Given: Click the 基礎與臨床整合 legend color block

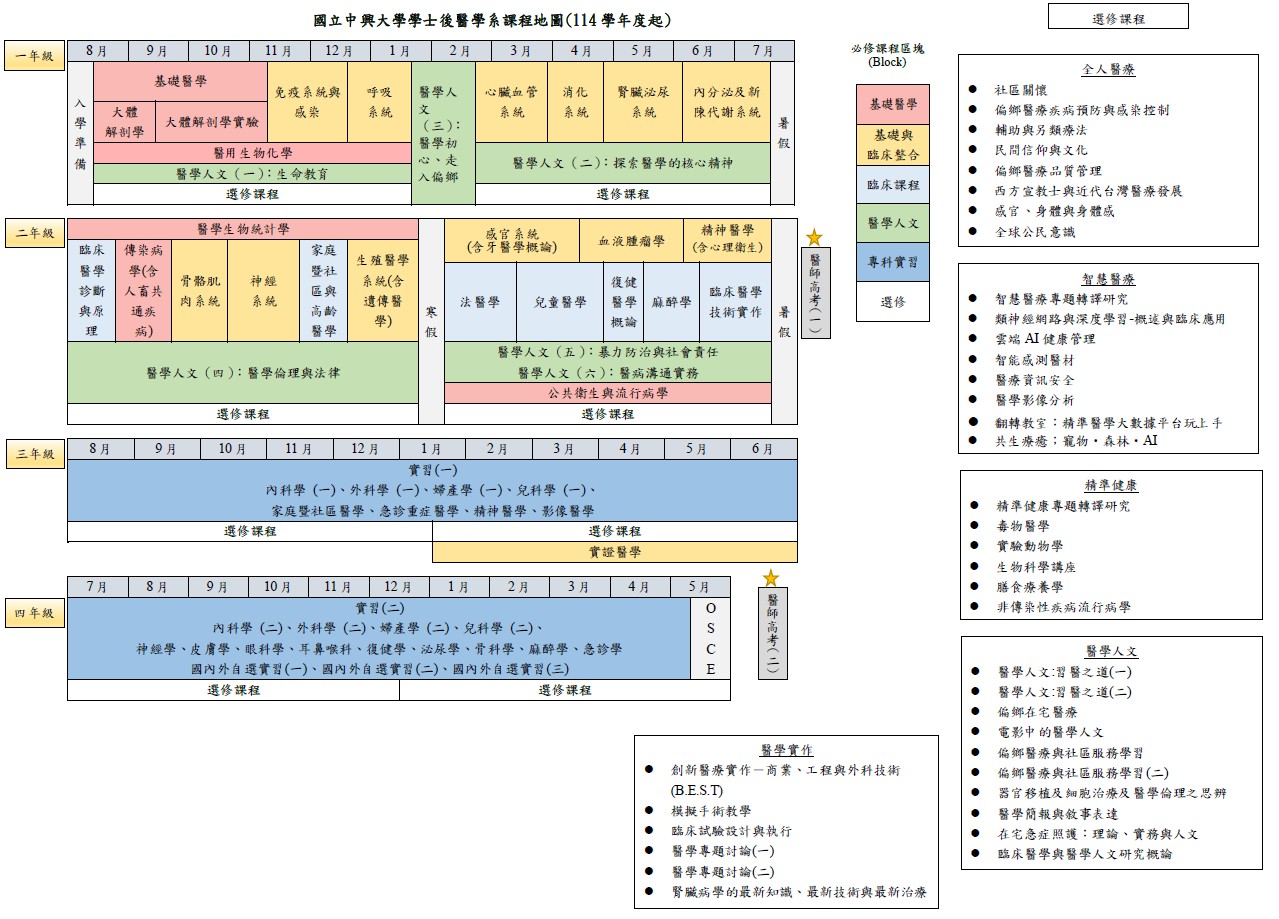Looking at the screenshot, I should pos(892,144).
